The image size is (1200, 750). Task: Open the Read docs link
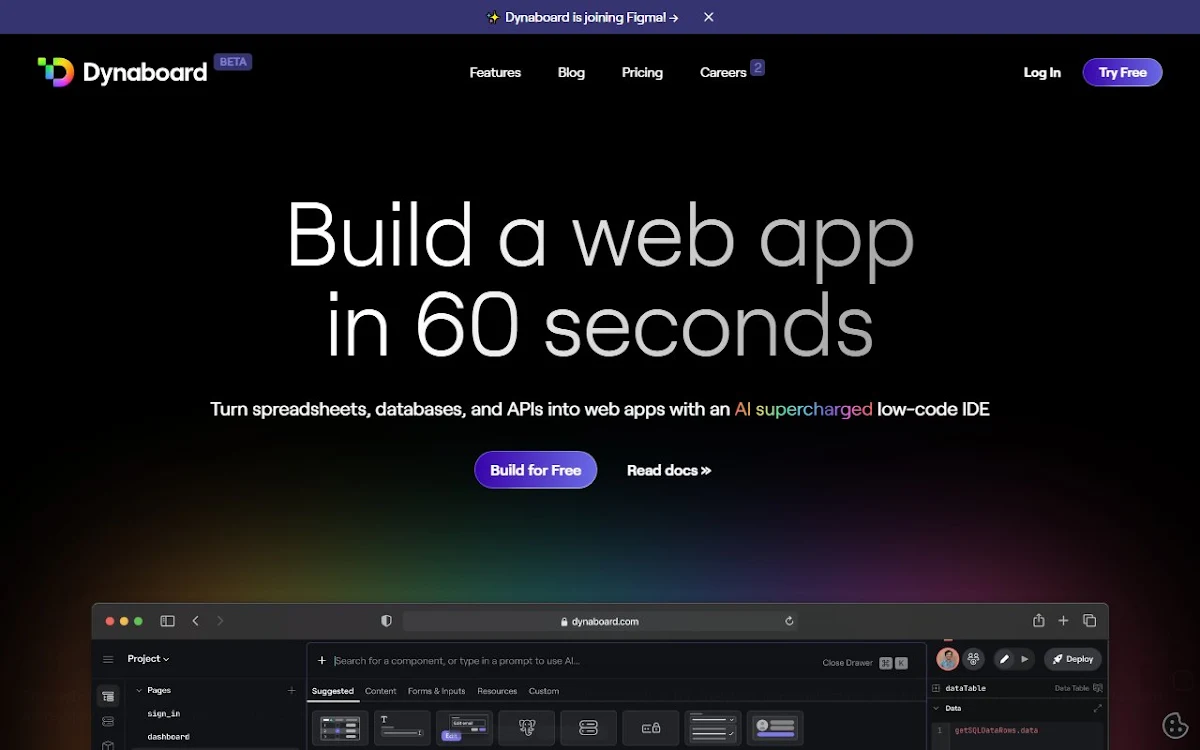click(669, 470)
